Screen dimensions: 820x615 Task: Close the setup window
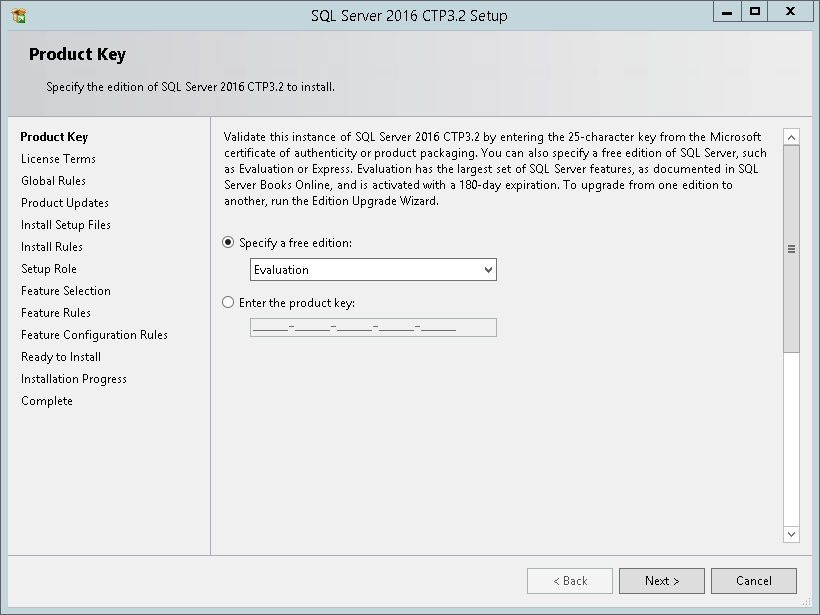790,12
